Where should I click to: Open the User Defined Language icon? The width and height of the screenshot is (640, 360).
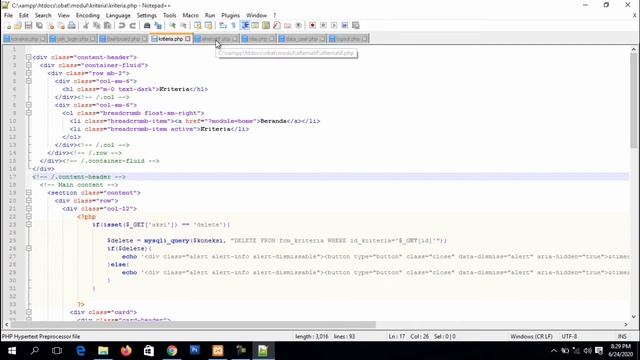(x=255, y=26)
